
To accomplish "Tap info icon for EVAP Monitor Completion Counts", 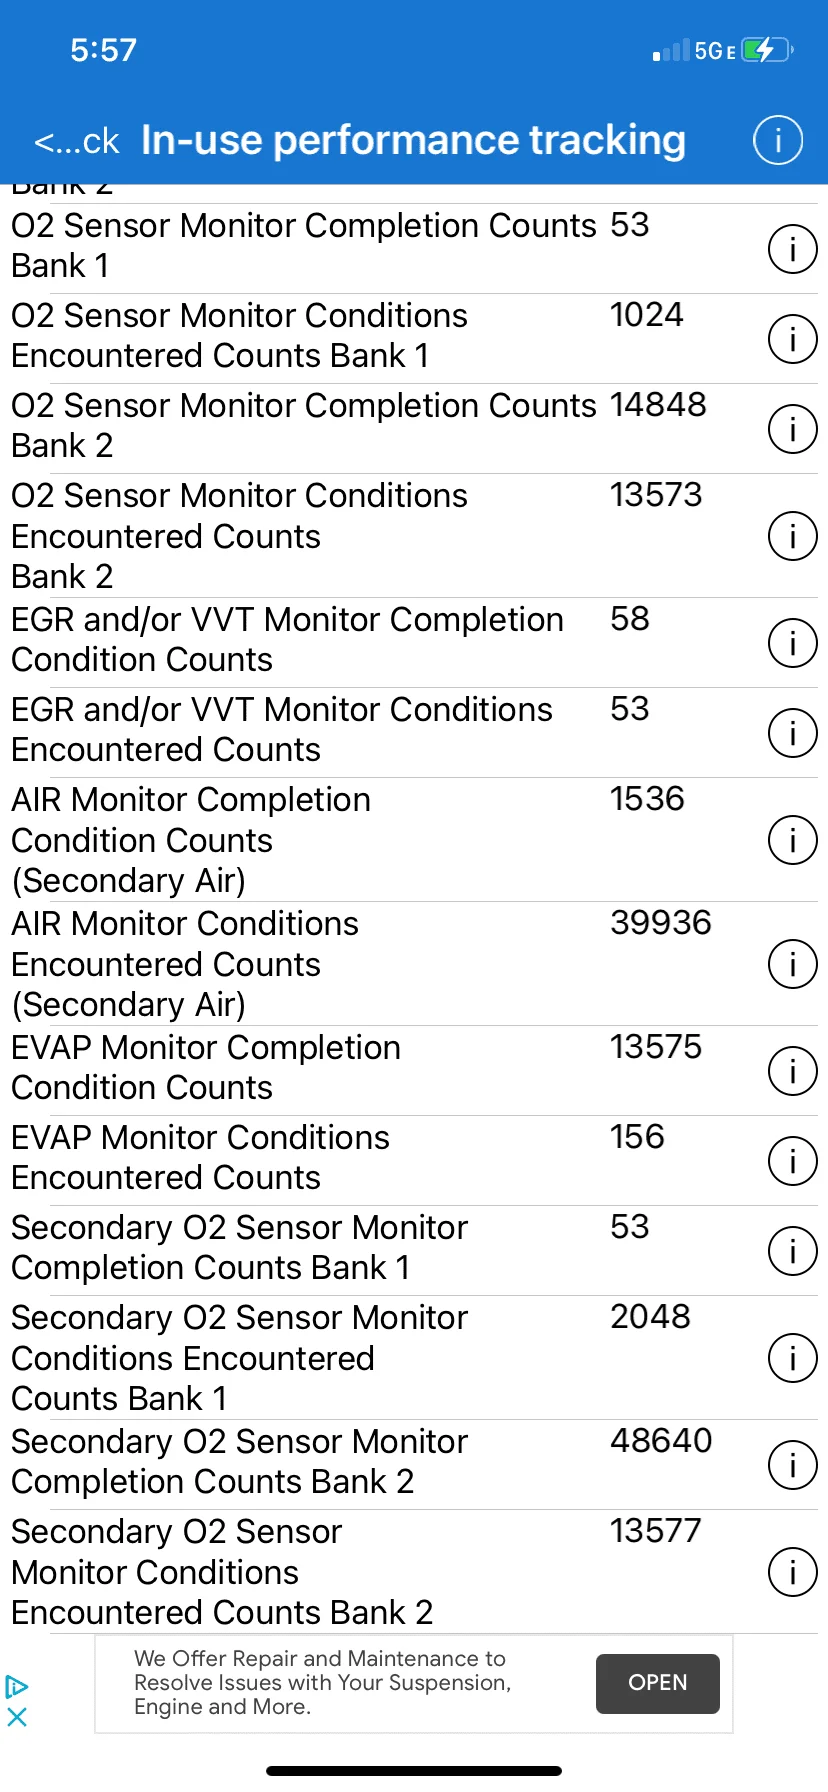I will click(792, 1071).
